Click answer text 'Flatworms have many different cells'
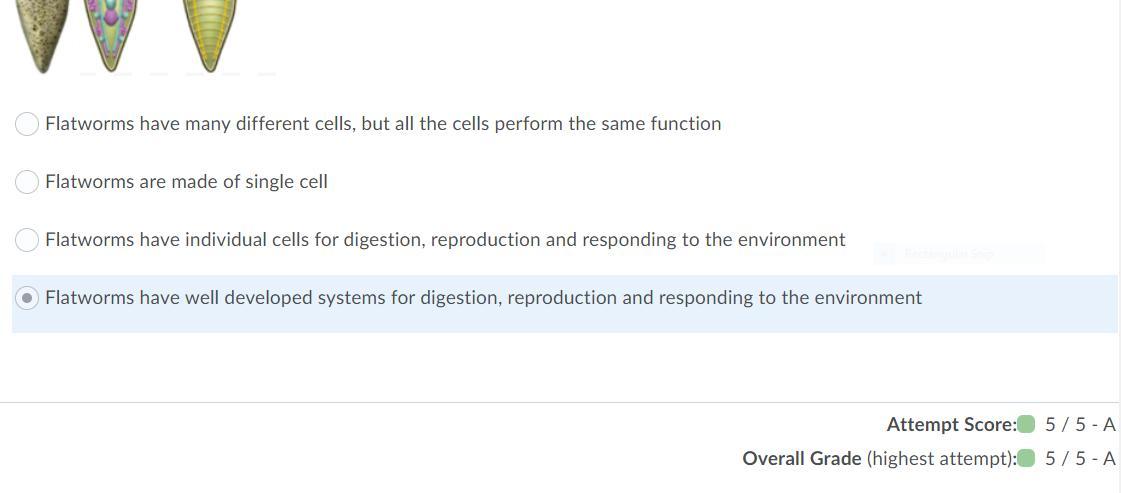Viewport: 1121px width, 493px height. [382, 124]
